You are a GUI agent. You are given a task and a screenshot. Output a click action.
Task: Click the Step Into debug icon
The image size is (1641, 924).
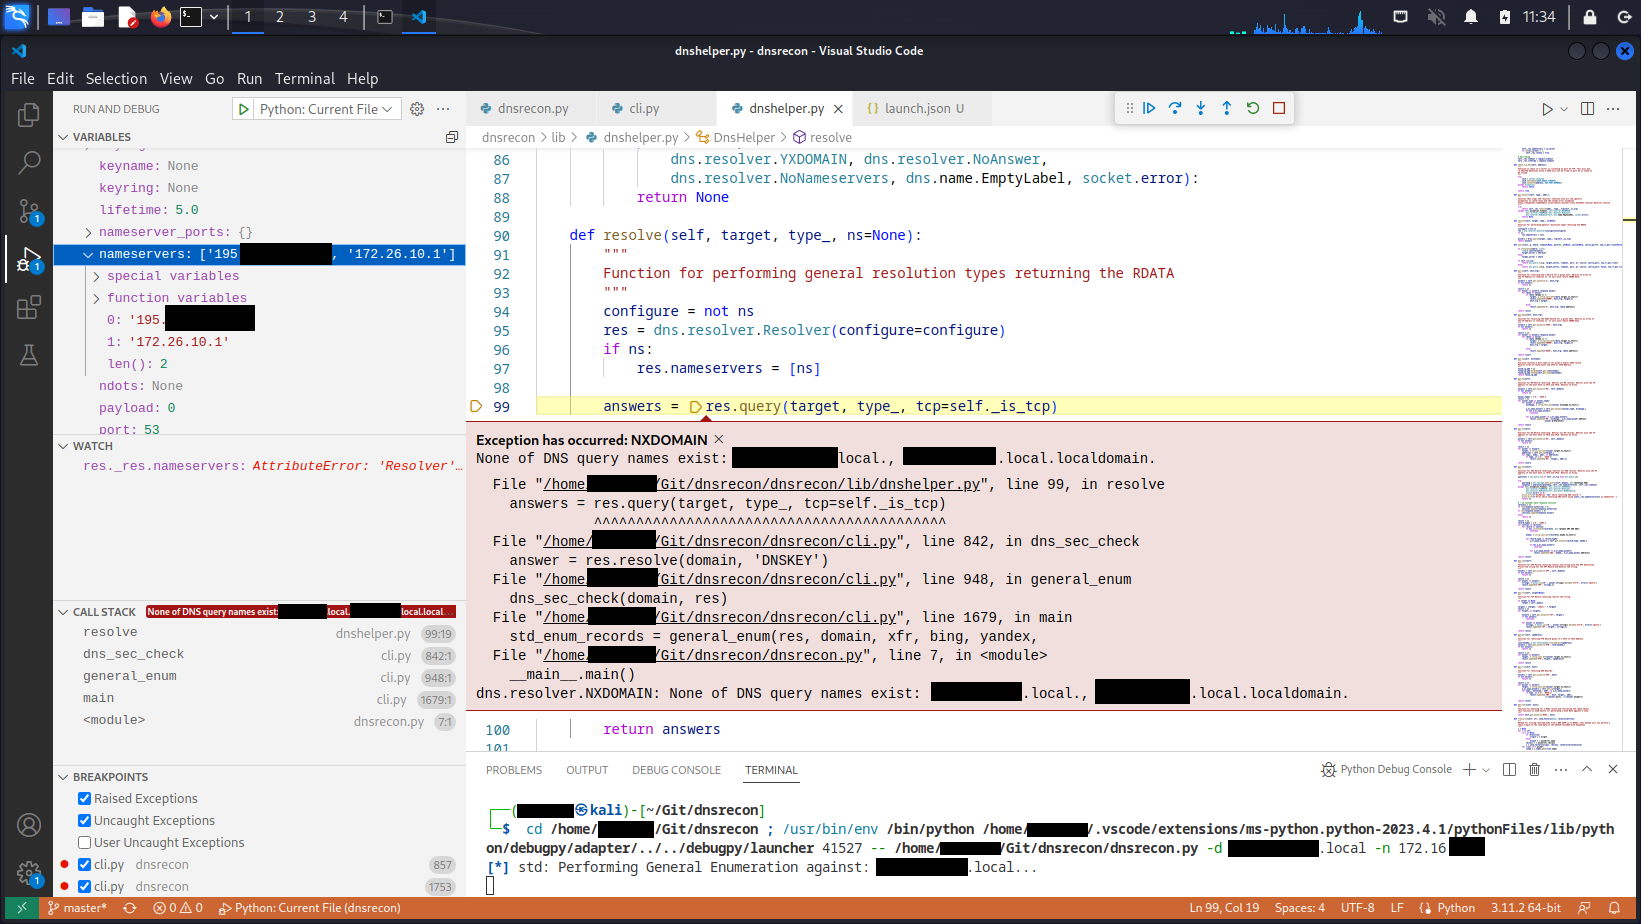coord(1200,108)
